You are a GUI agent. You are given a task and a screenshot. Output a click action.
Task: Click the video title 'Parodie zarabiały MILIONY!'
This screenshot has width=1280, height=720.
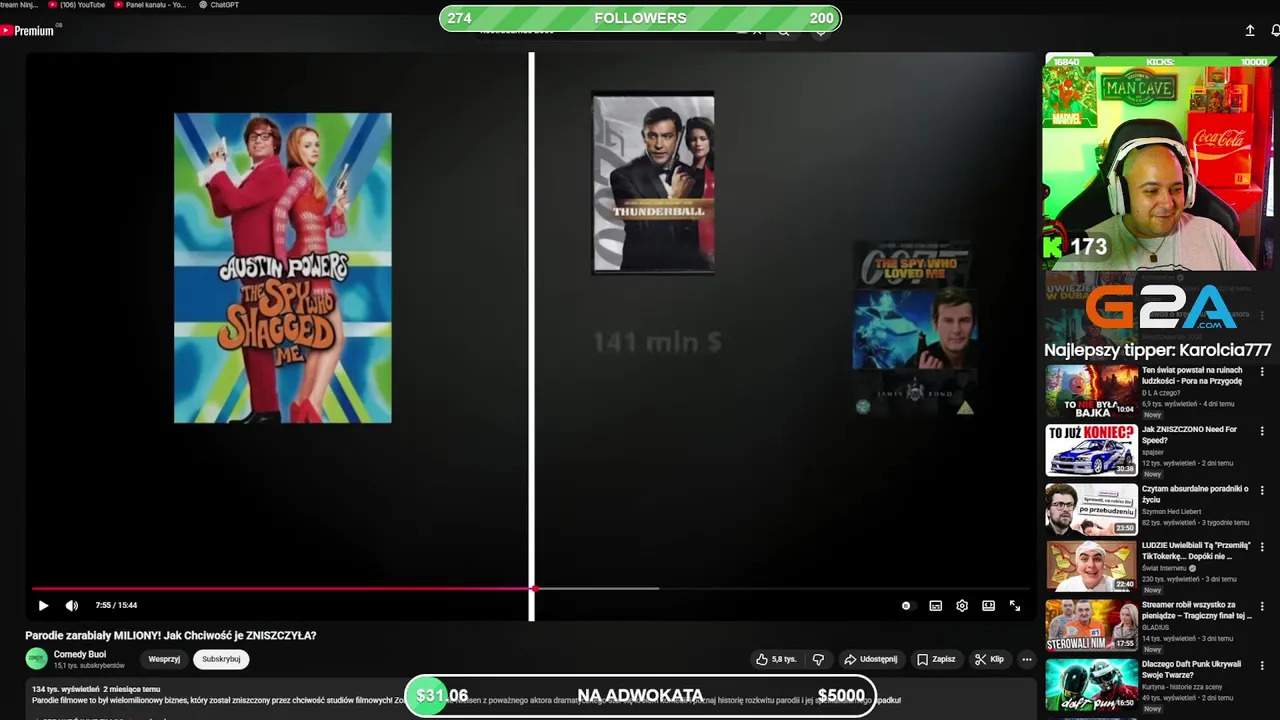click(x=171, y=635)
